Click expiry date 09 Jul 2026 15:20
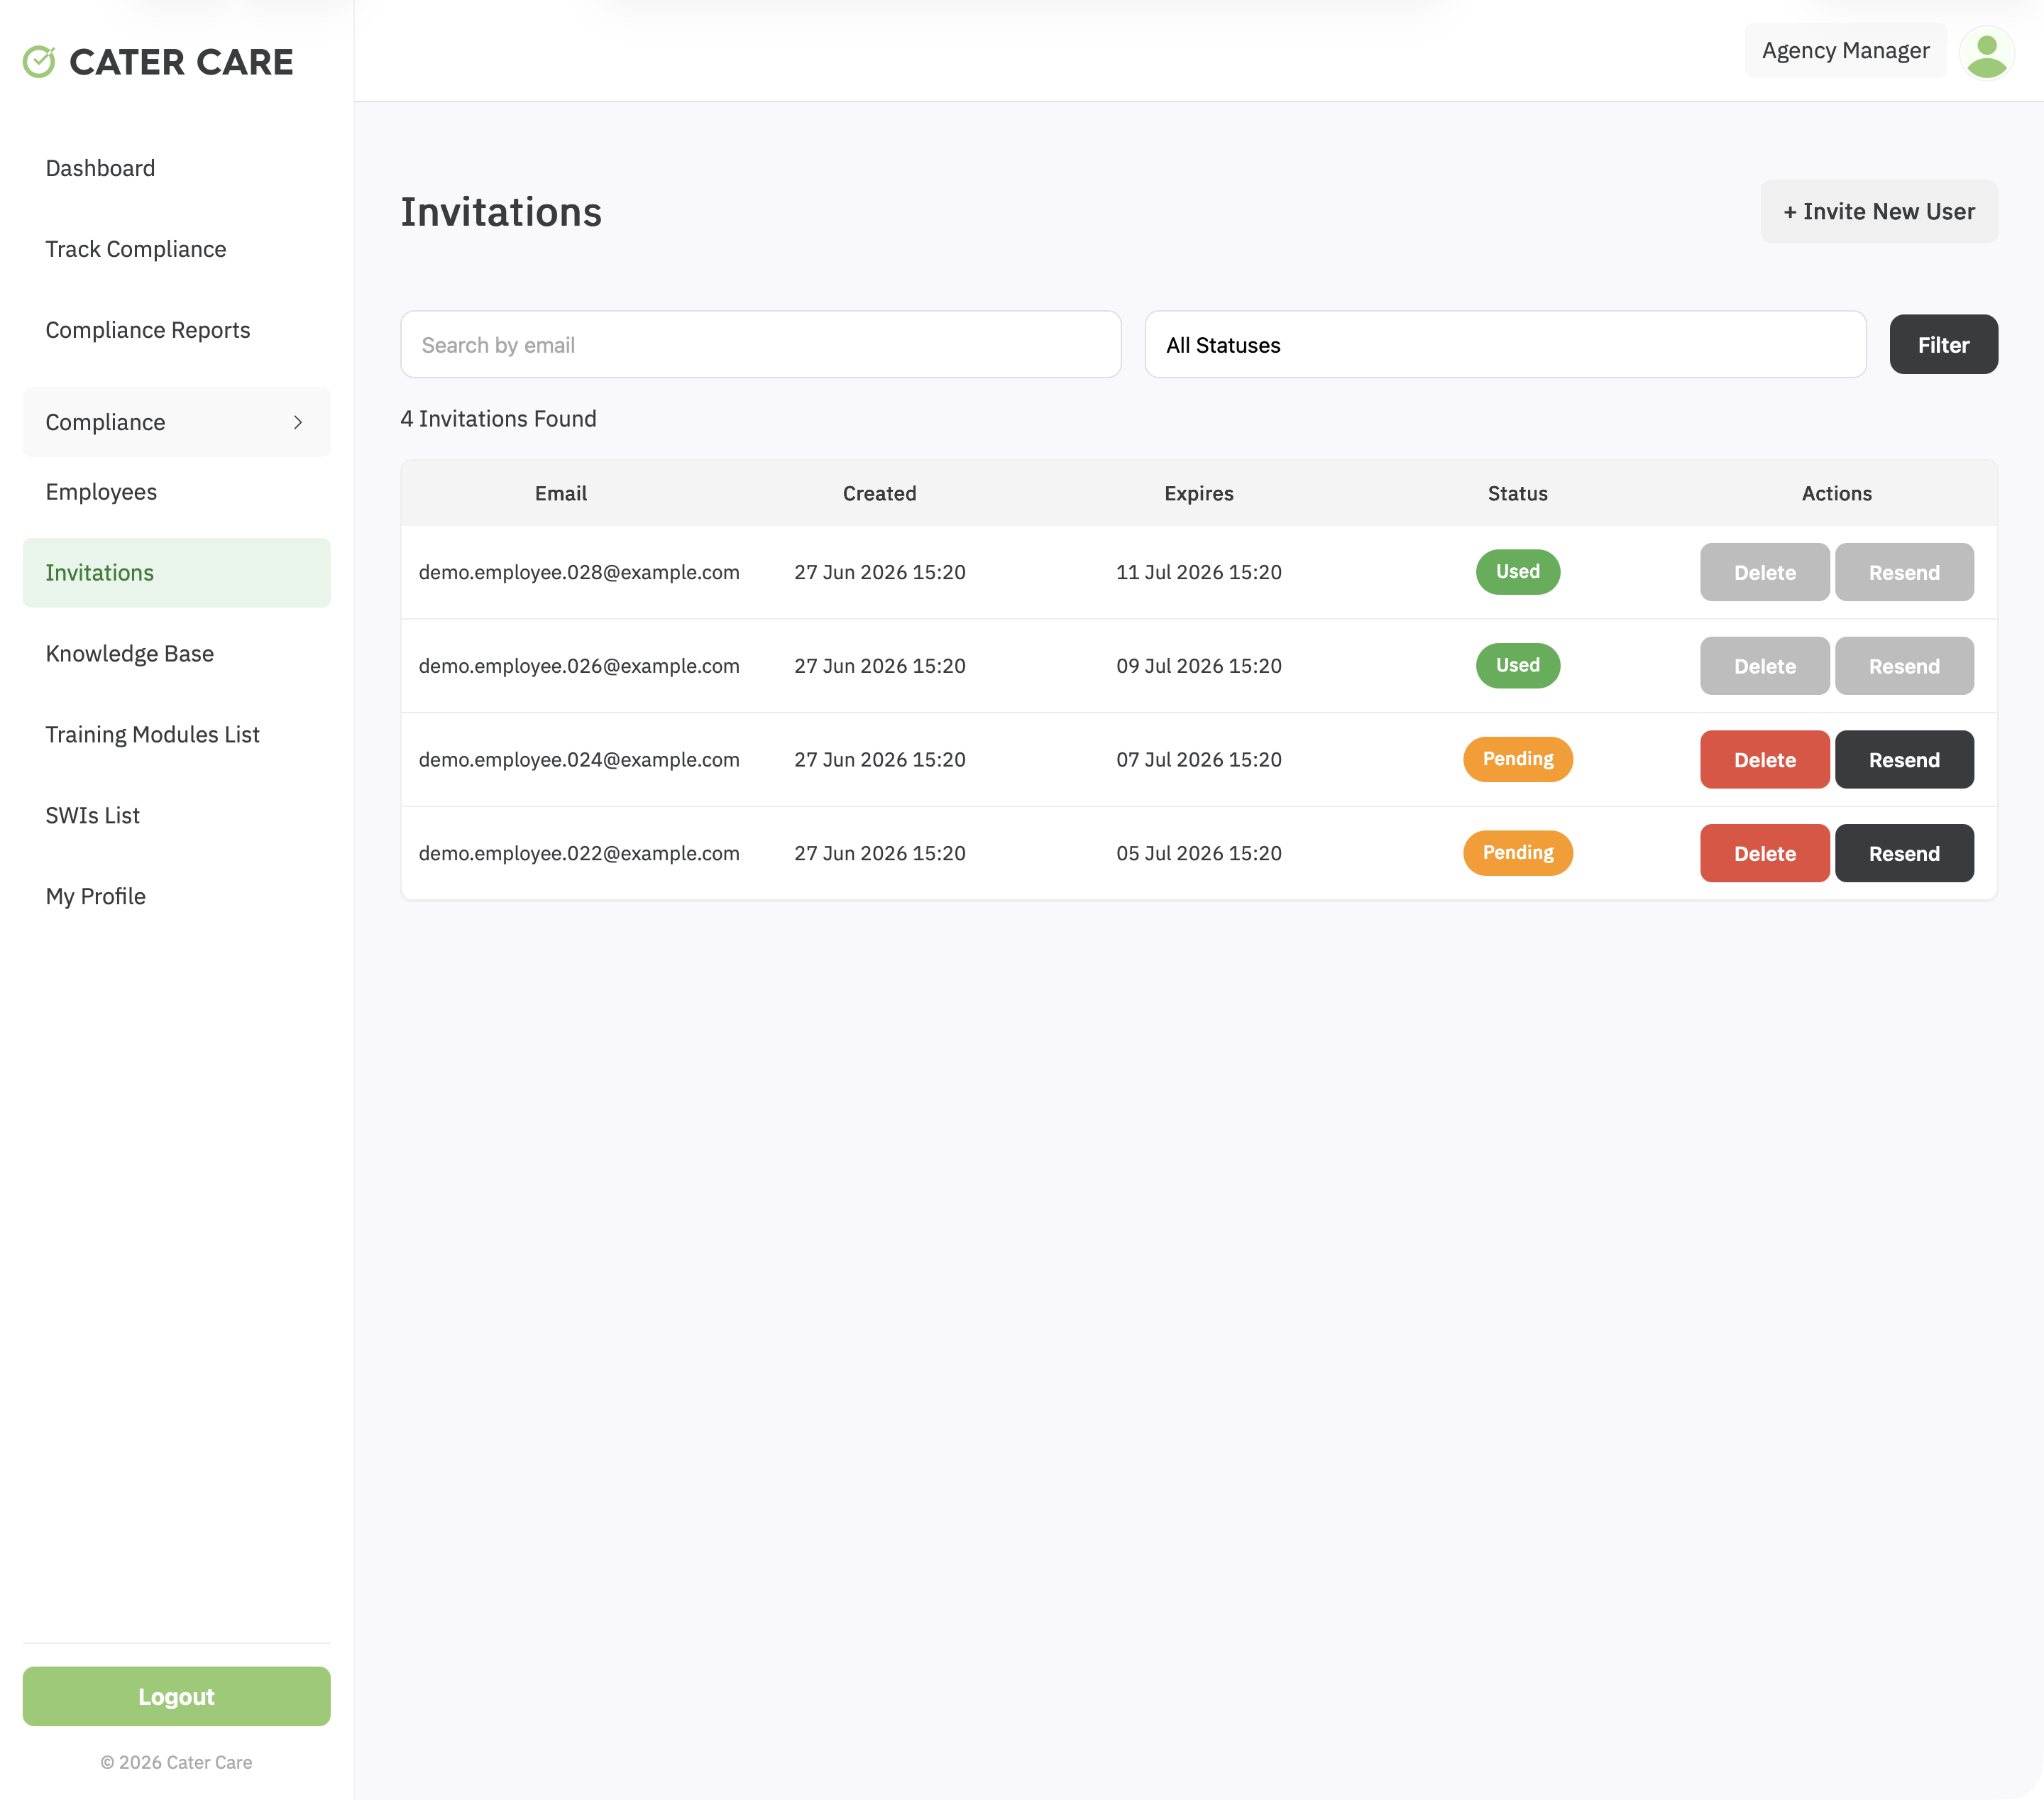Image resolution: width=2044 pixels, height=1800 pixels. [x=1198, y=666]
